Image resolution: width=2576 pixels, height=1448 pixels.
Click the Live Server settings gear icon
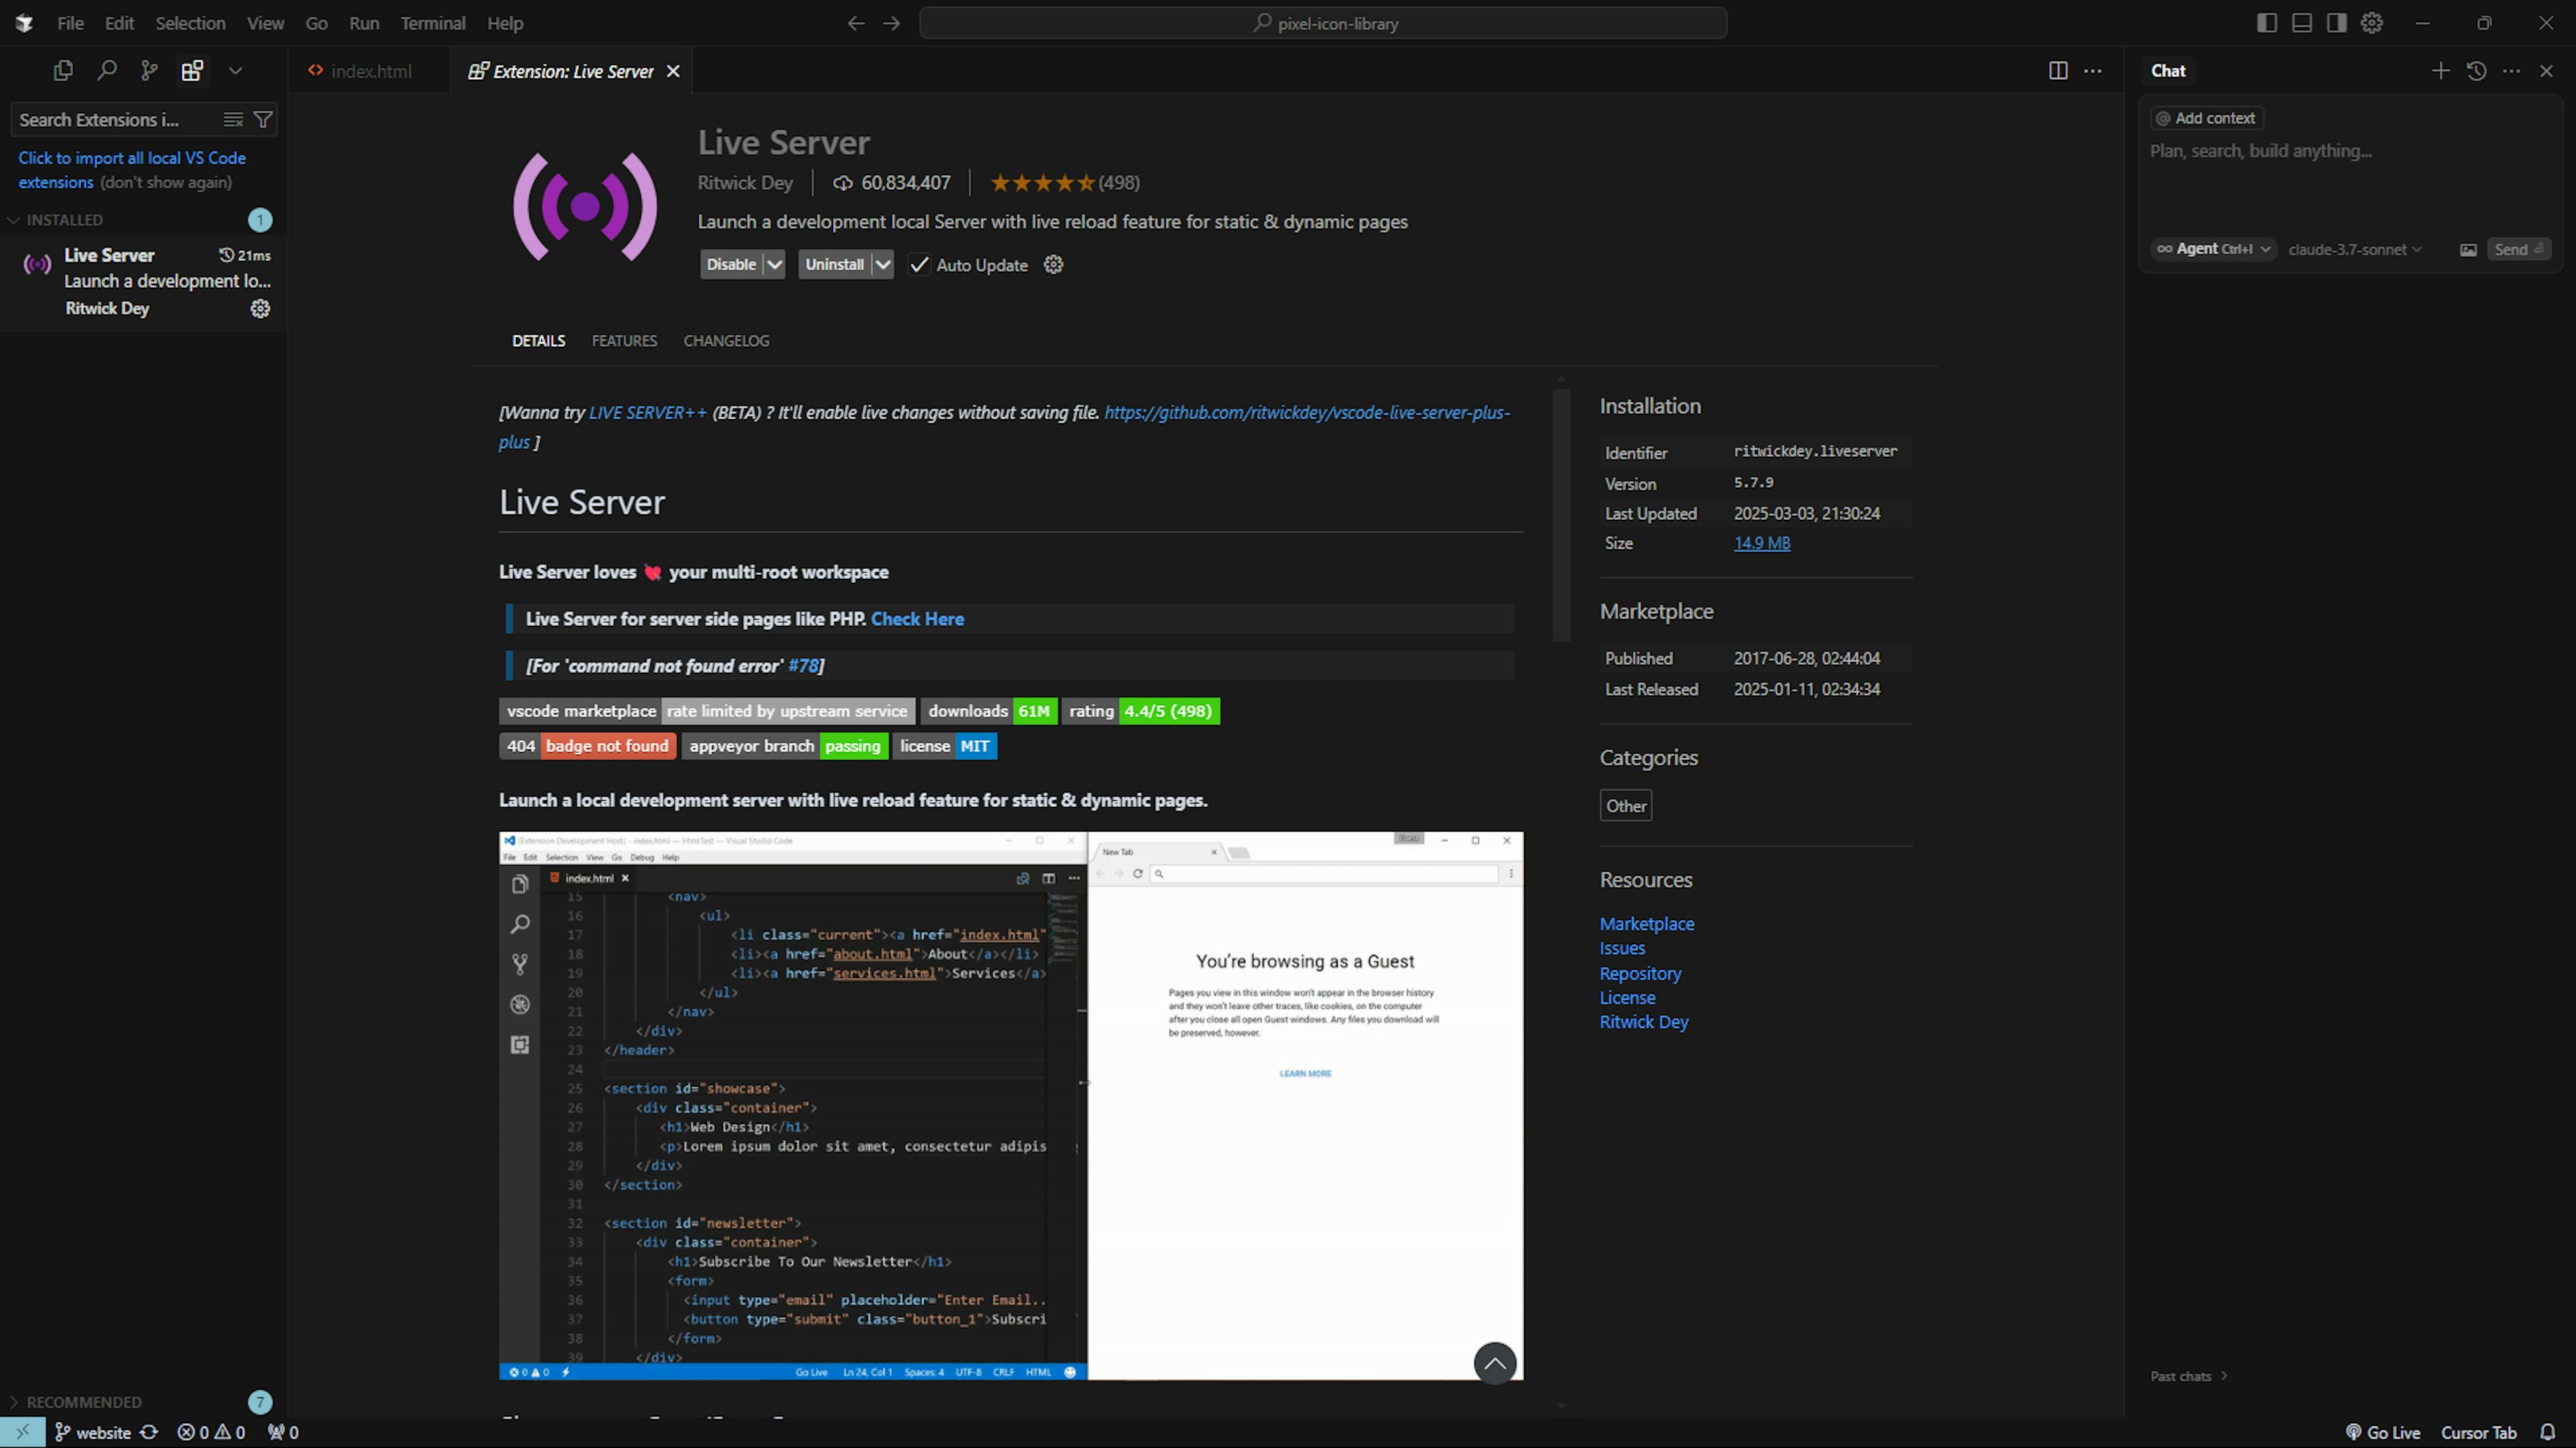pos(260,308)
